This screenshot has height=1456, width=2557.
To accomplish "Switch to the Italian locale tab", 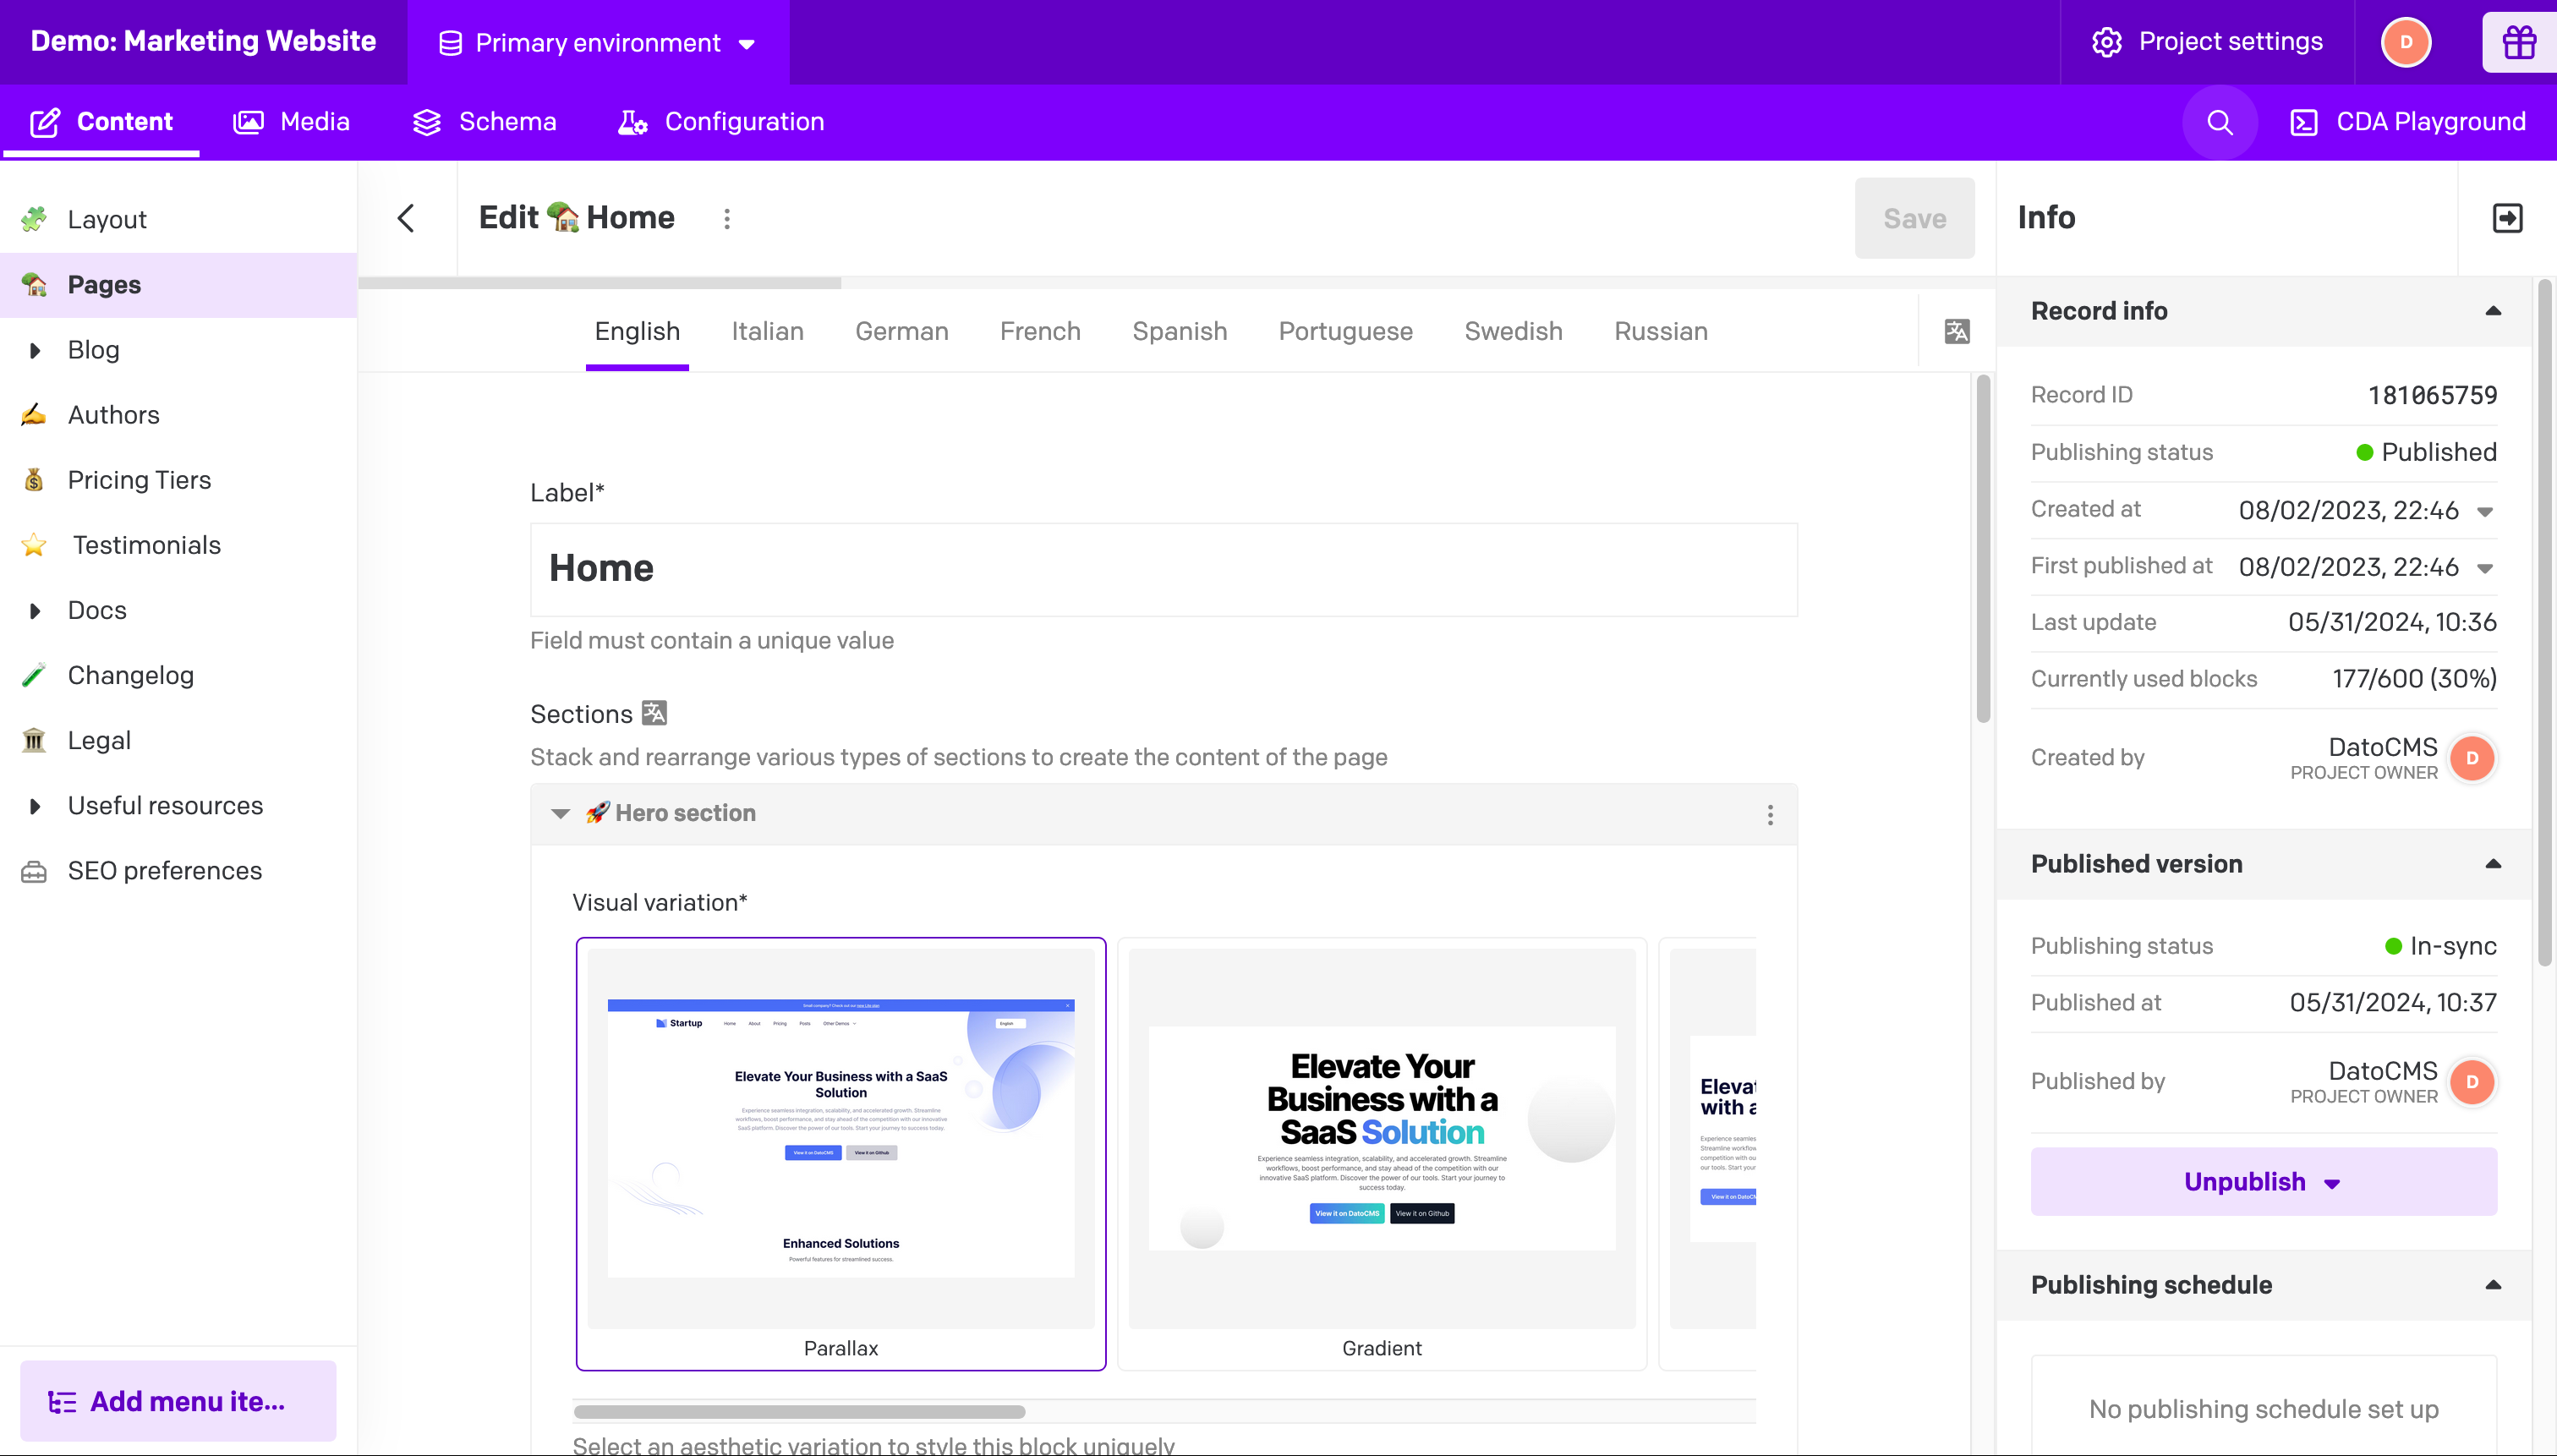I will coord(767,331).
